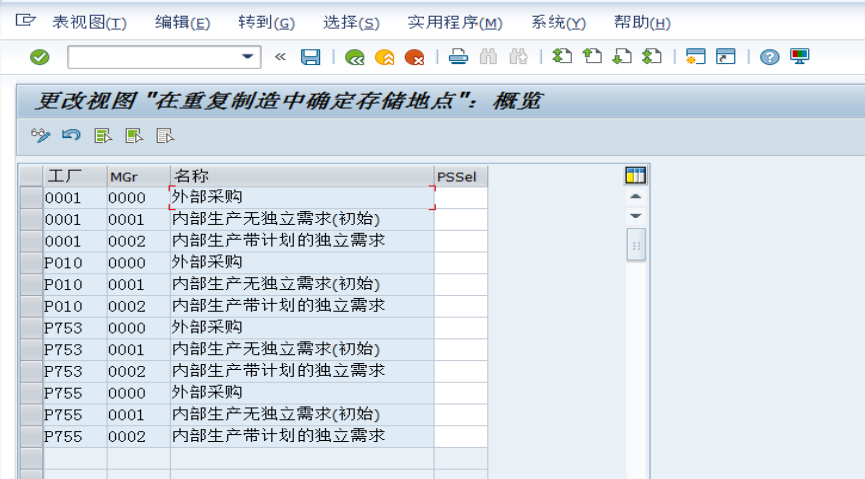865x479 pixels.
Task: Open the 帮助(H) menu
Action: click(642, 23)
